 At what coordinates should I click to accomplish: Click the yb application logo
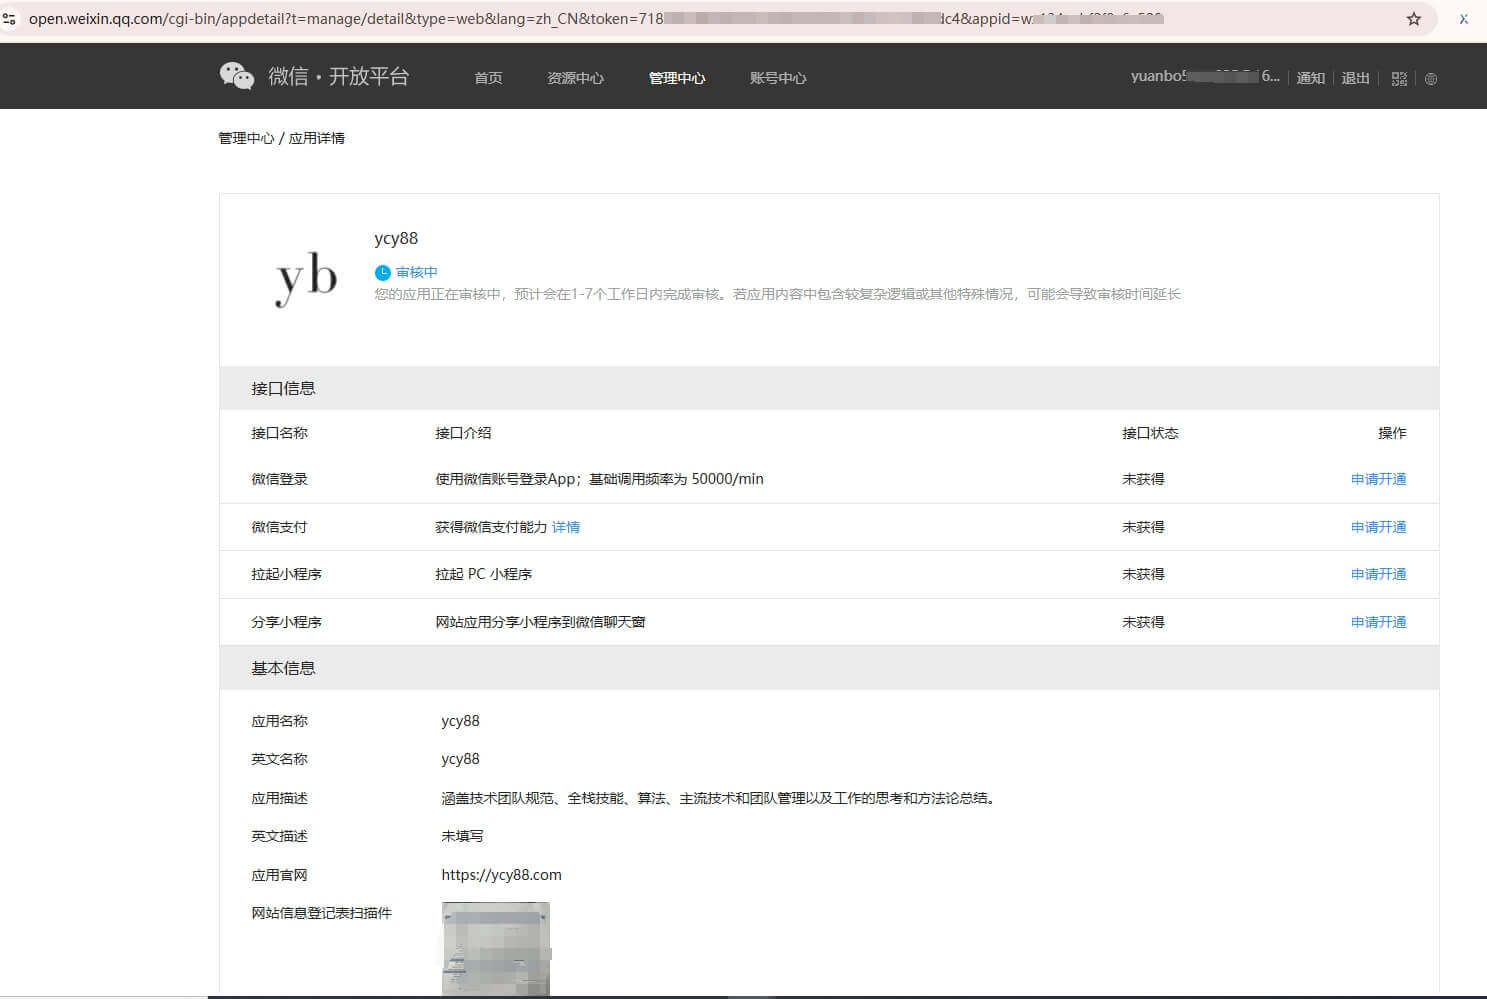point(306,277)
